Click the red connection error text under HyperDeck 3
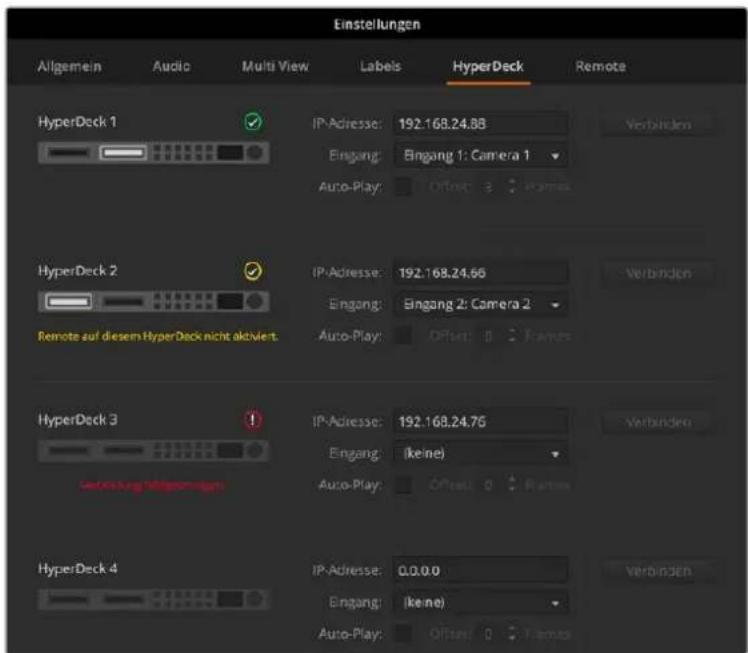The image size is (748, 653). [x=152, y=486]
